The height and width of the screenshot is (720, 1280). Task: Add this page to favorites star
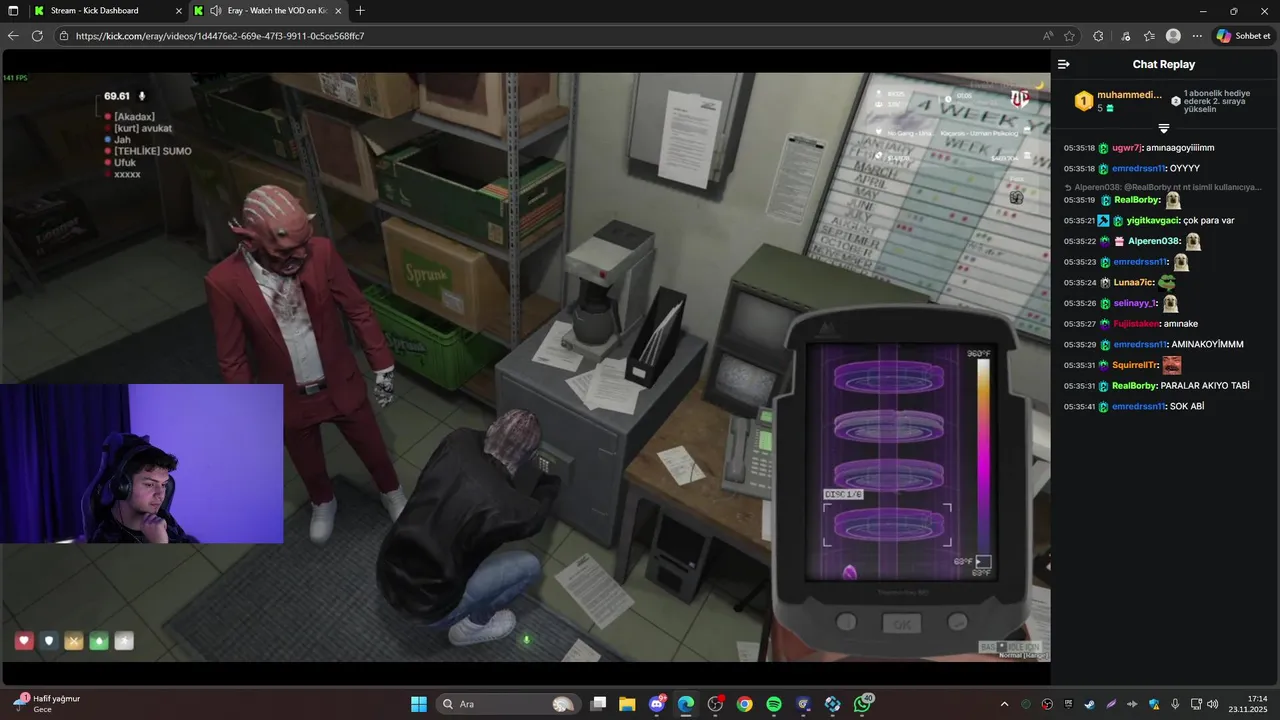coord(1070,36)
